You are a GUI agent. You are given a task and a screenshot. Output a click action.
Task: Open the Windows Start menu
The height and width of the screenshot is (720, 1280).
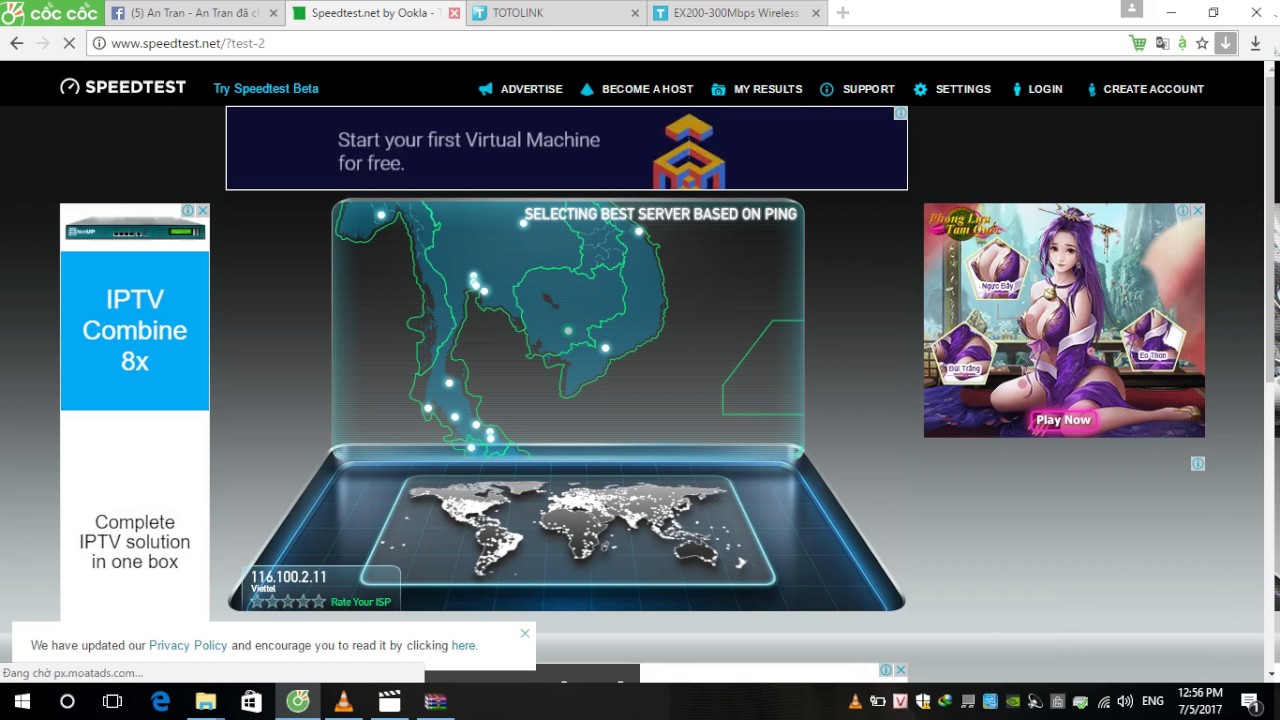21,701
